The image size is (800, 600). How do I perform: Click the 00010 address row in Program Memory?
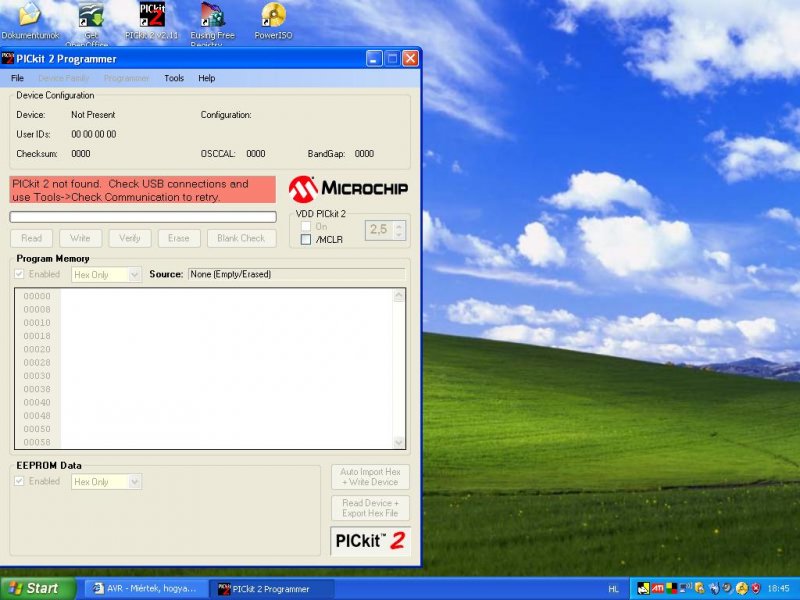tap(37, 322)
